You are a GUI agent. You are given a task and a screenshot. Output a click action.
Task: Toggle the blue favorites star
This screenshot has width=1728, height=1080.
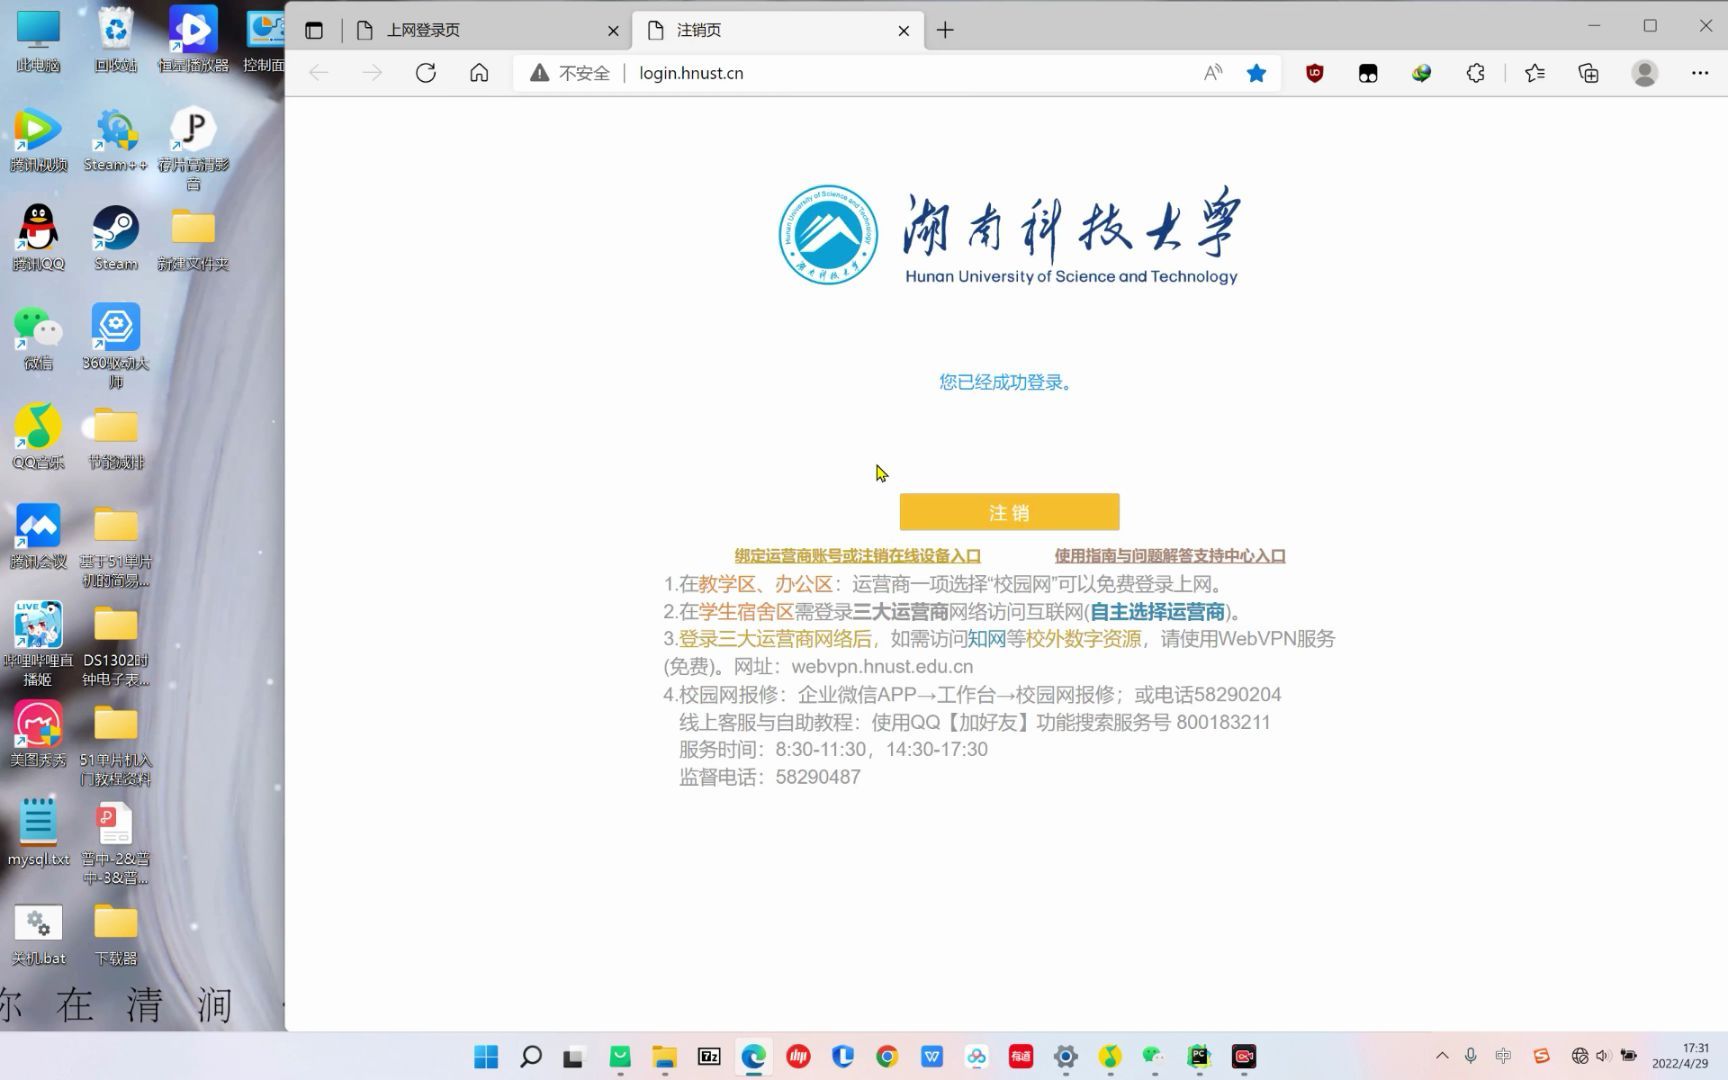pos(1256,73)
